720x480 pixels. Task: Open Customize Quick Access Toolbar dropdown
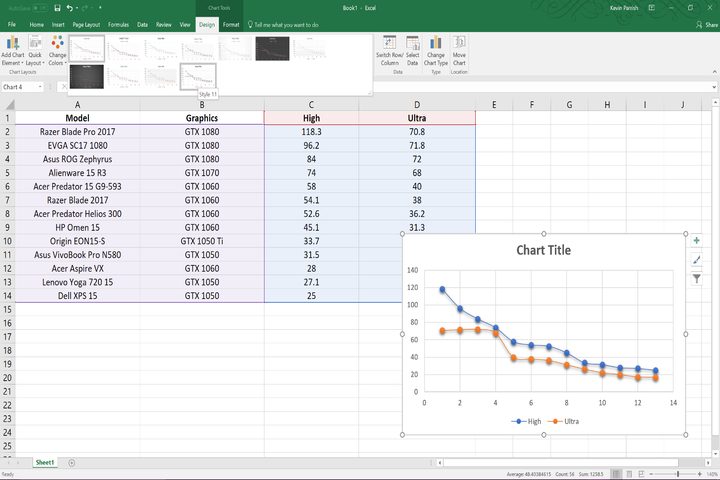[x=101, y=8]
